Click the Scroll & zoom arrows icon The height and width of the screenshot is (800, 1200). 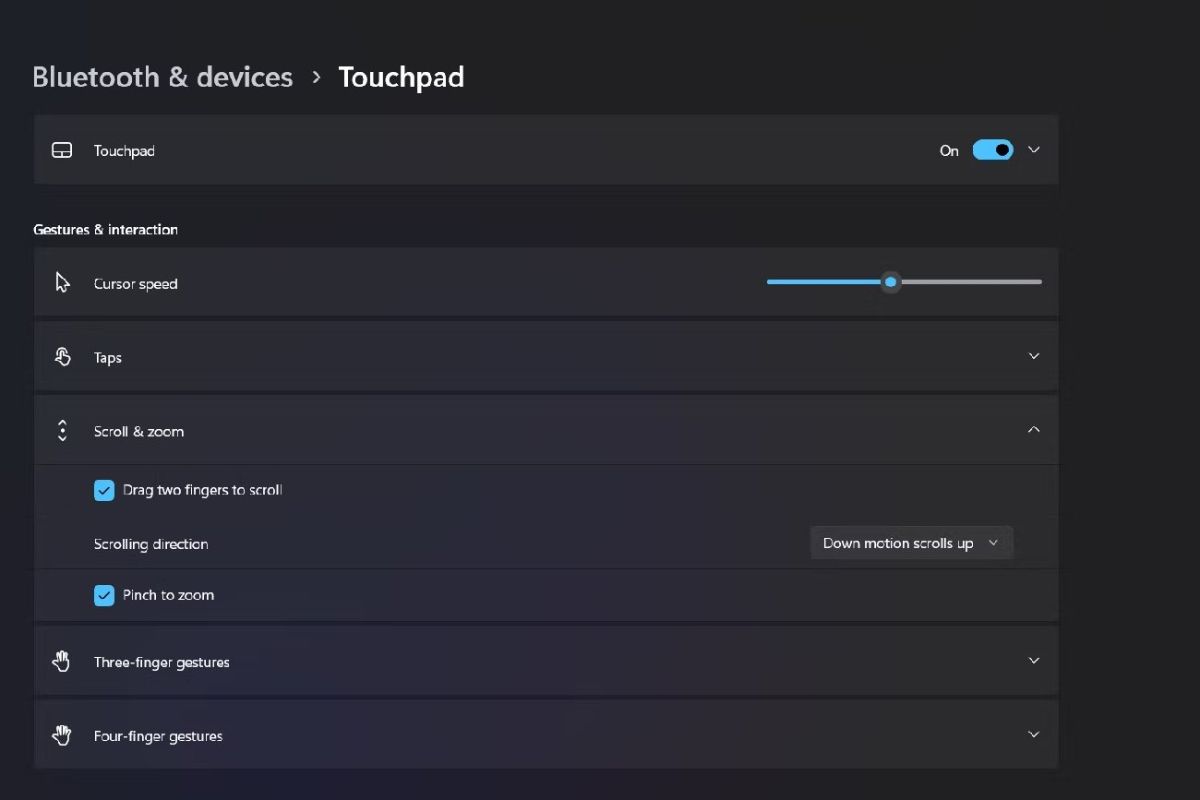click(x=62, y=431)
